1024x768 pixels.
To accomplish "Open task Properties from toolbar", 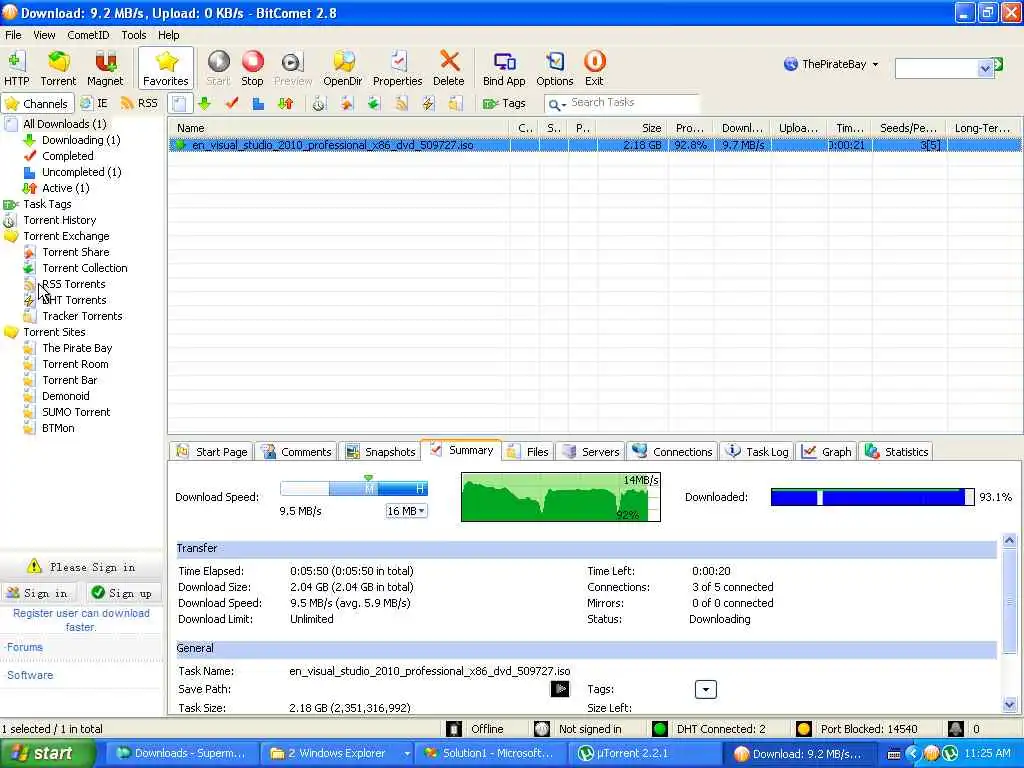I will click(397, 68).
